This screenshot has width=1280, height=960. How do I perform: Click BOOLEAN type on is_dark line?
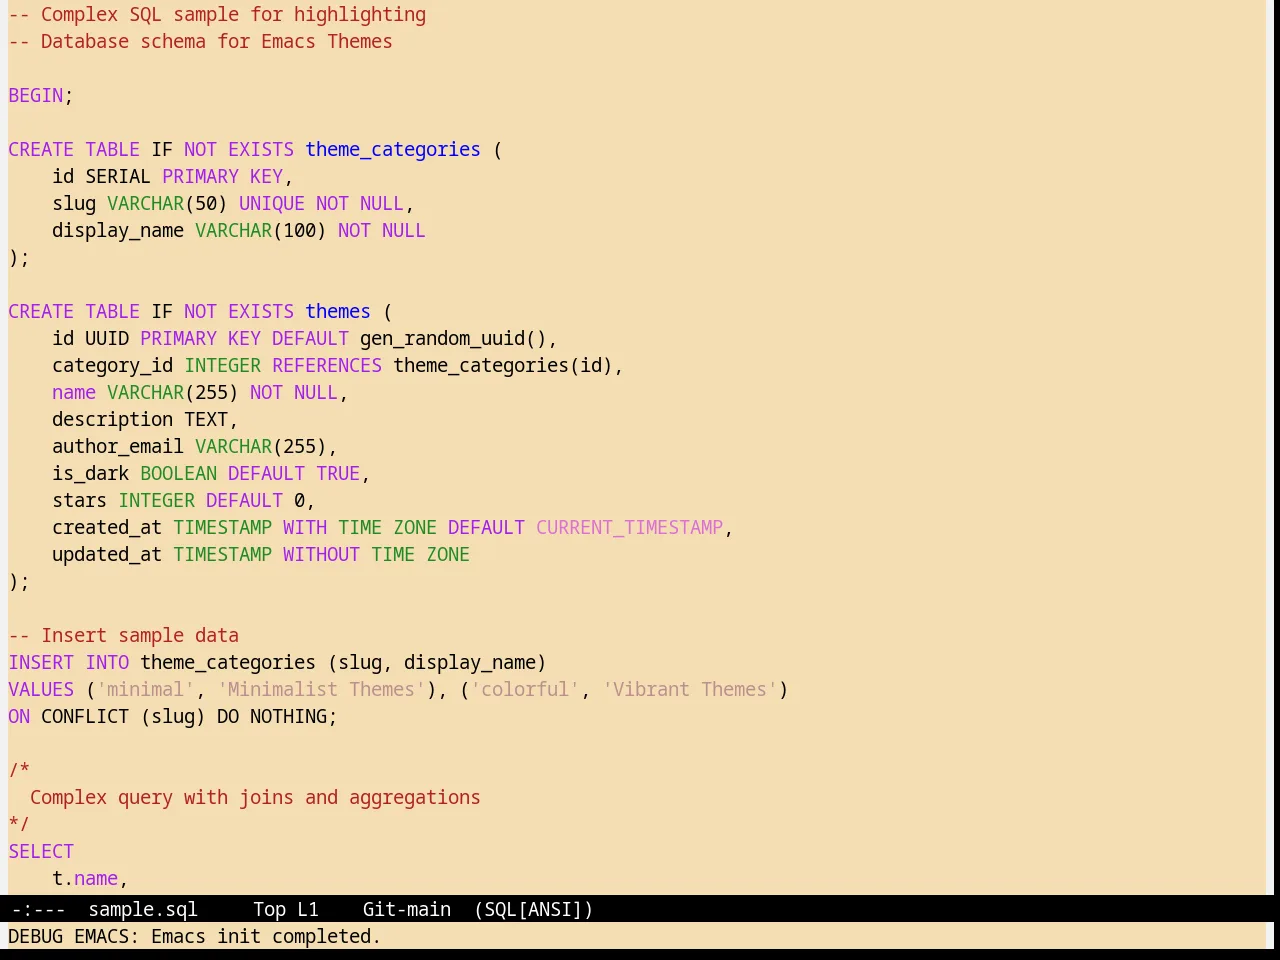178,473
